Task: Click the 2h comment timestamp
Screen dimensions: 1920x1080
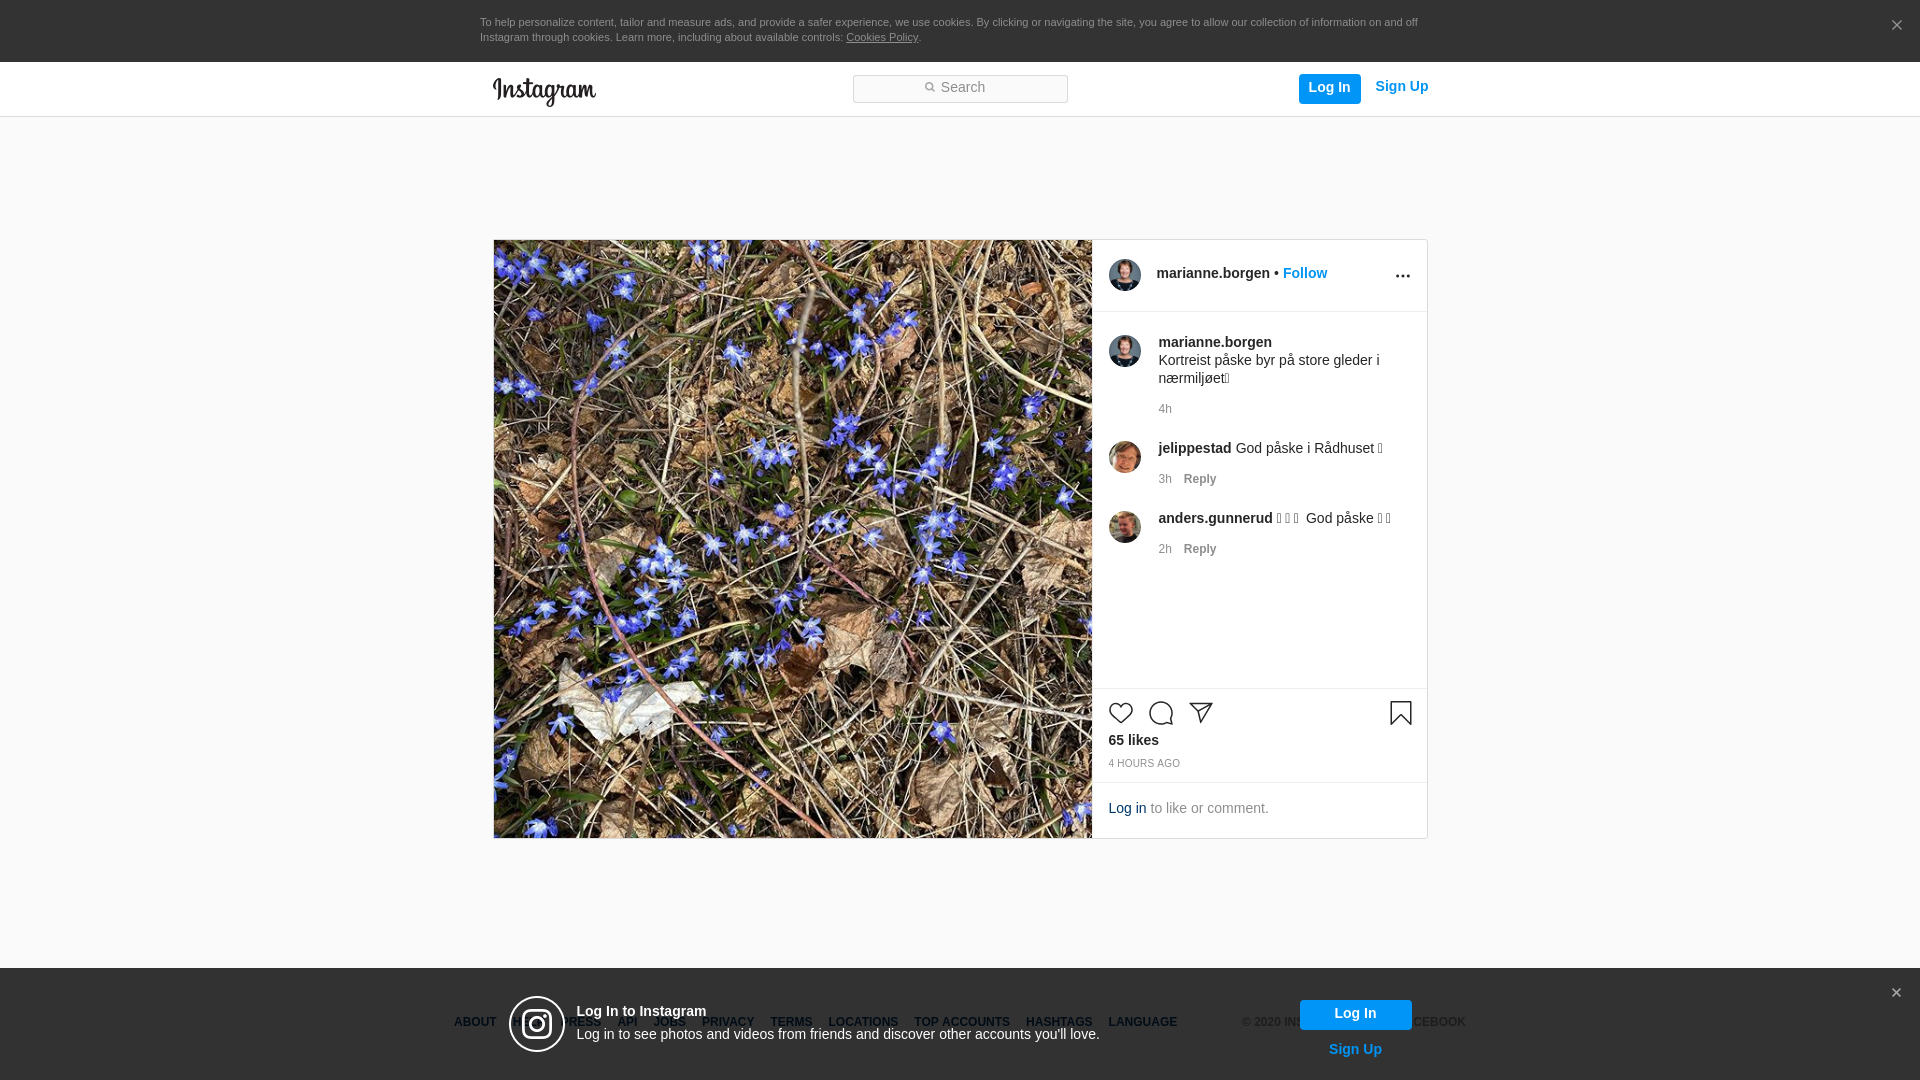Action: [x=1165, y=549]
